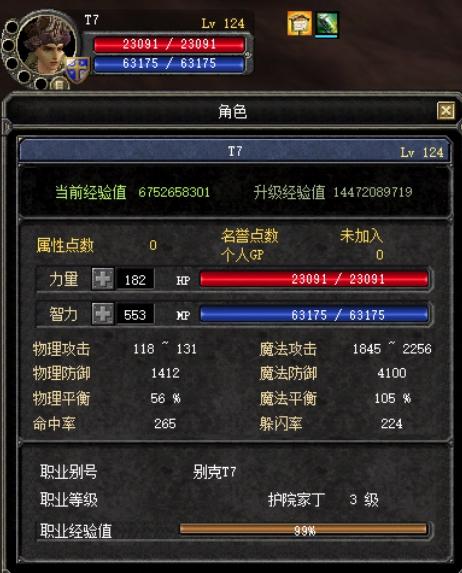
Task: Click the bottom portrait ring slot
Action: coord(40,84)
